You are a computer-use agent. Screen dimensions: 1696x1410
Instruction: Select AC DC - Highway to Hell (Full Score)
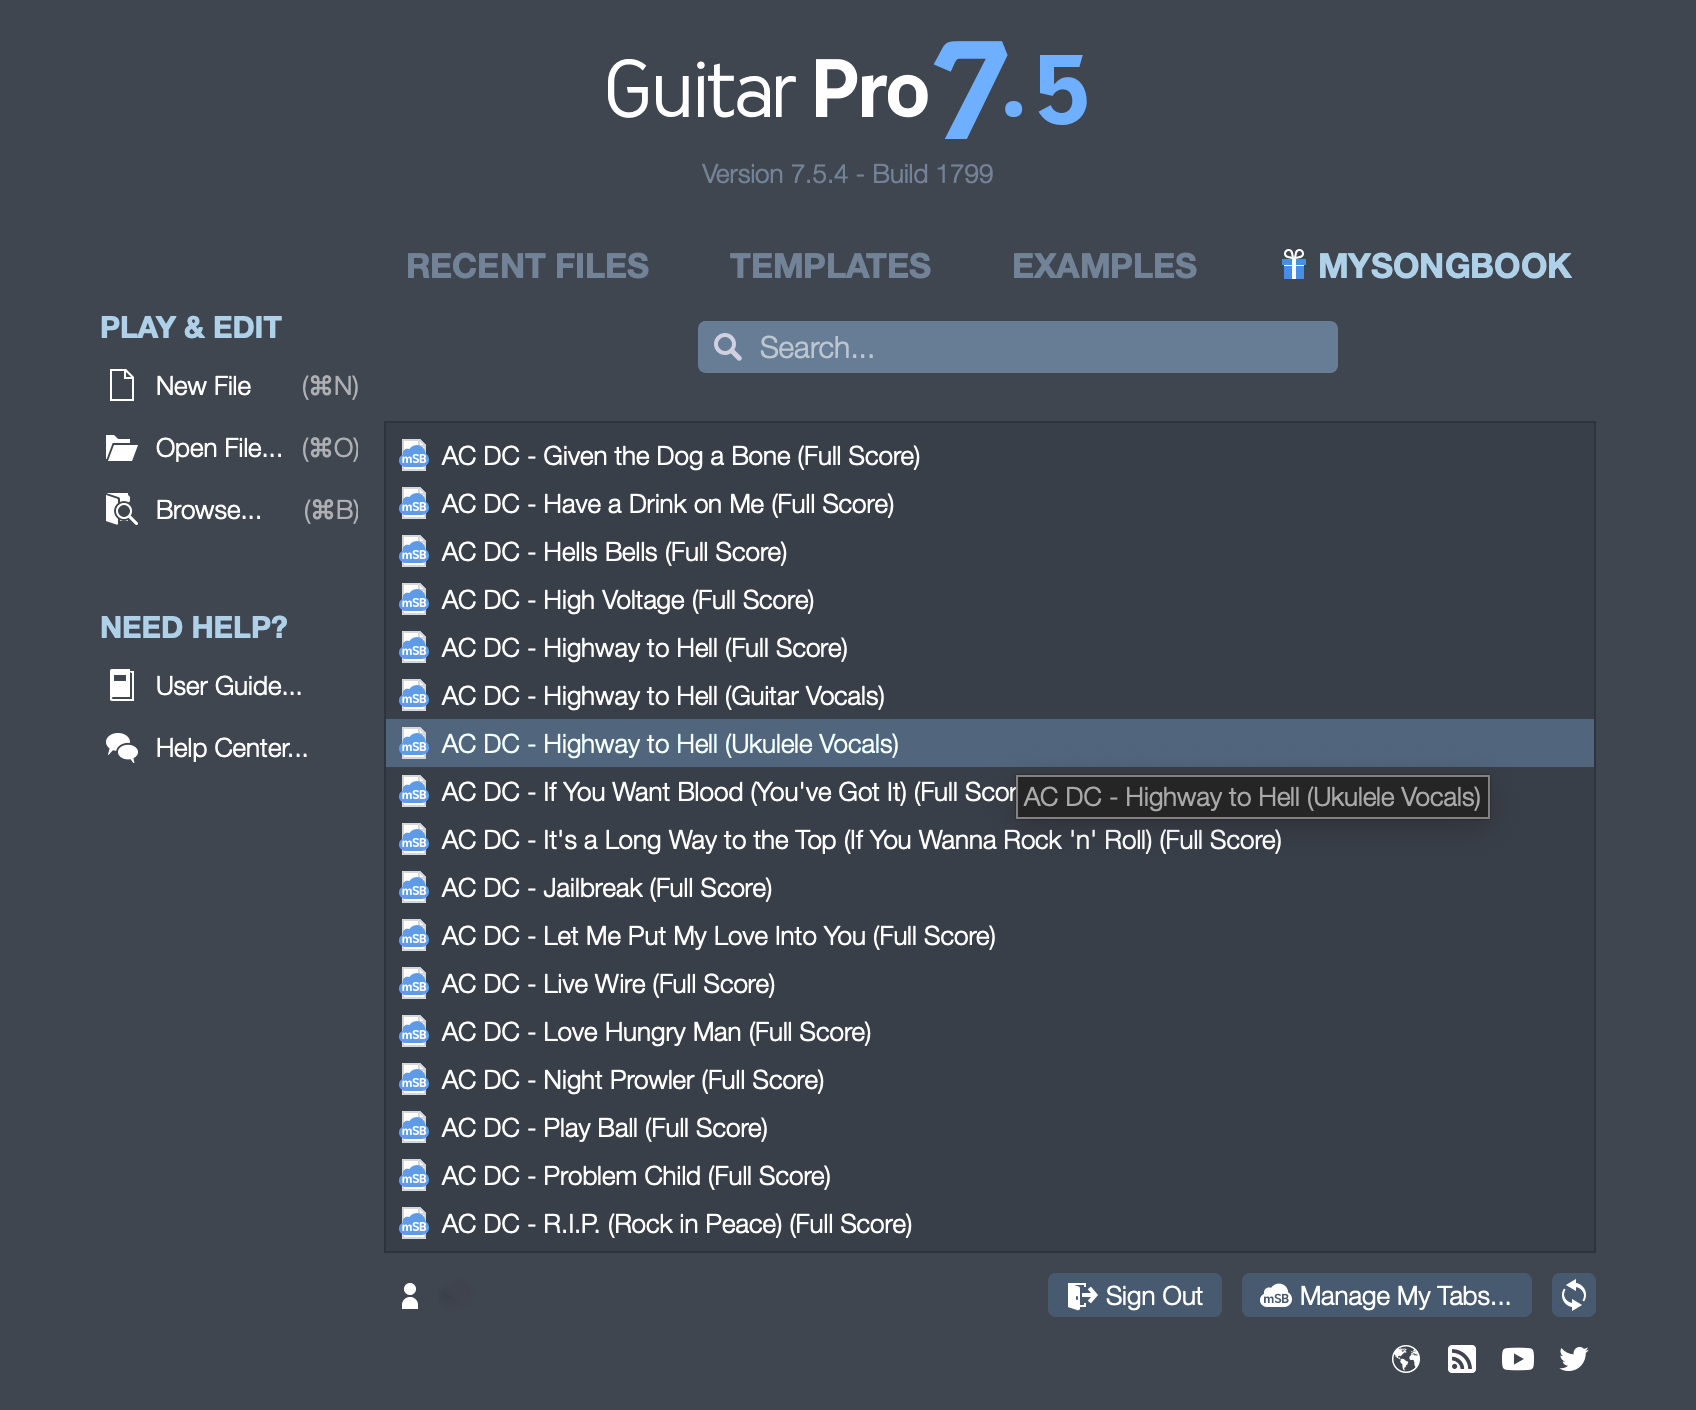[x=990, y=647]
